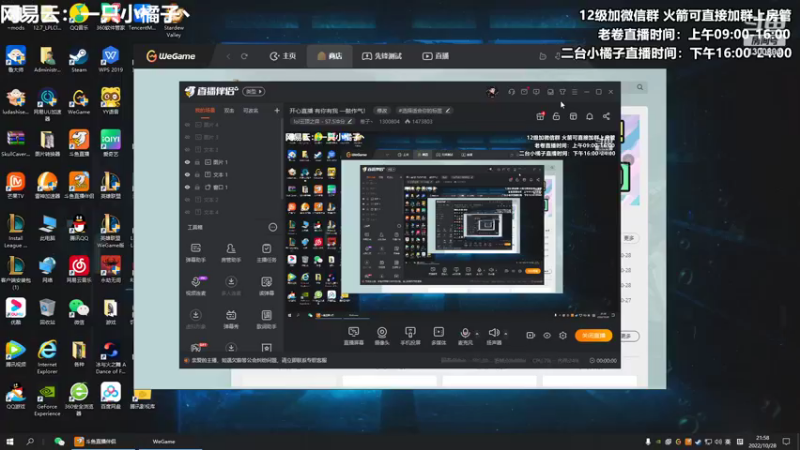Open the notification bell icon
The height and width of the screenshot is (450, 800).
tap(589, 116)
